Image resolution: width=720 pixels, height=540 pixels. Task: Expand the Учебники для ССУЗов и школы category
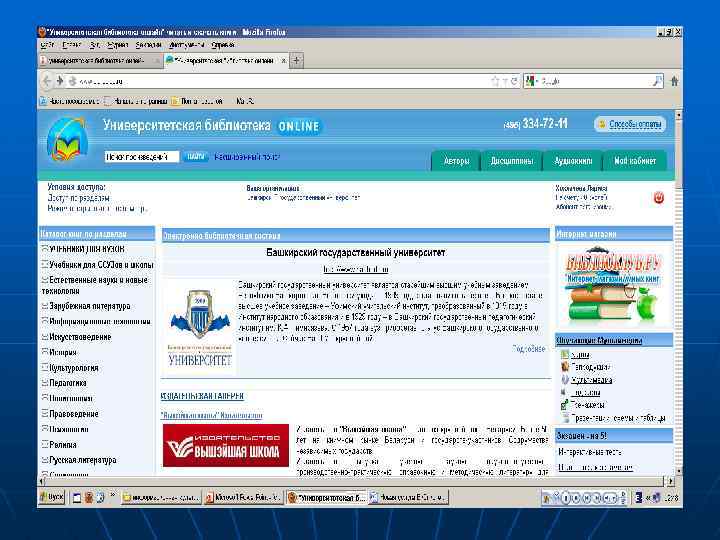pyautogui.click(x=45, y=265)
